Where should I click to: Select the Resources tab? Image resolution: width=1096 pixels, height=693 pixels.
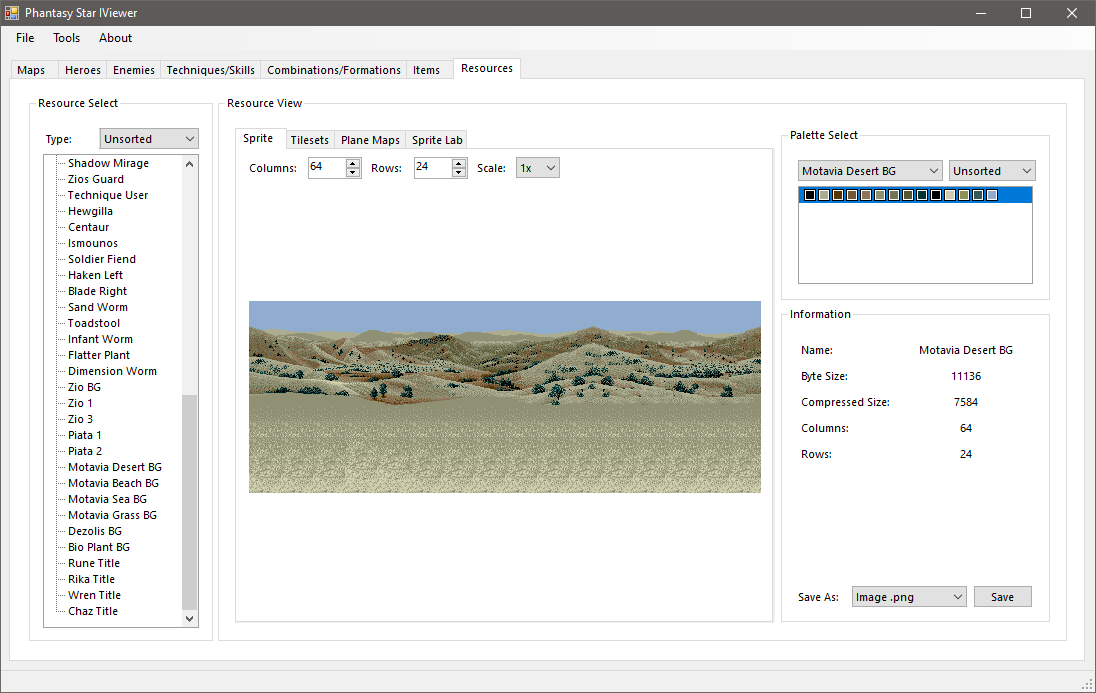pyautogui.click(x=487, y=69)
